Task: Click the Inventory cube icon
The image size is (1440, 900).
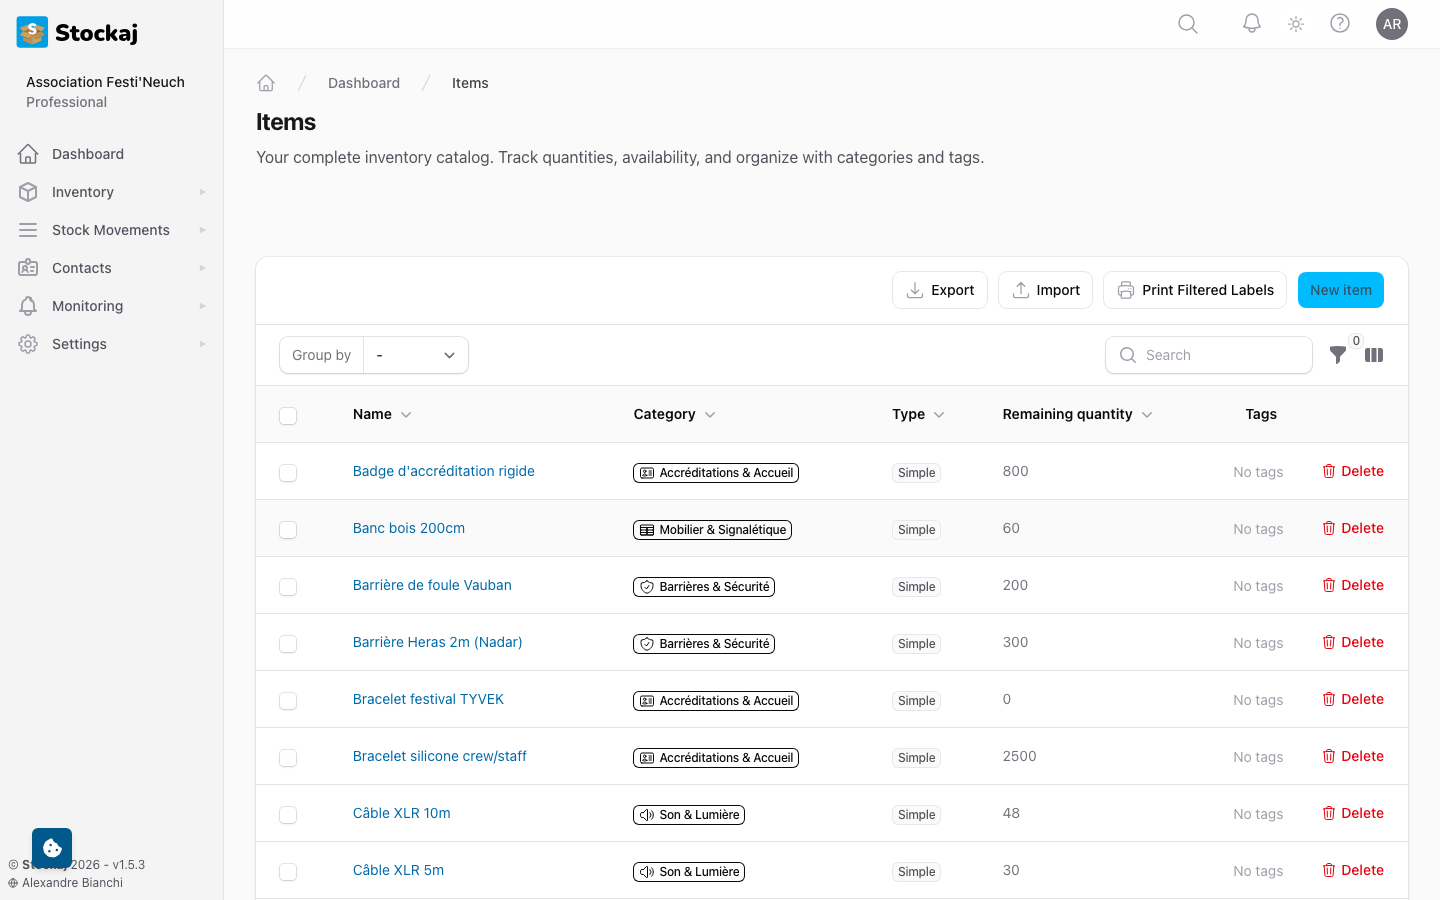Action: tap(28, 192)
